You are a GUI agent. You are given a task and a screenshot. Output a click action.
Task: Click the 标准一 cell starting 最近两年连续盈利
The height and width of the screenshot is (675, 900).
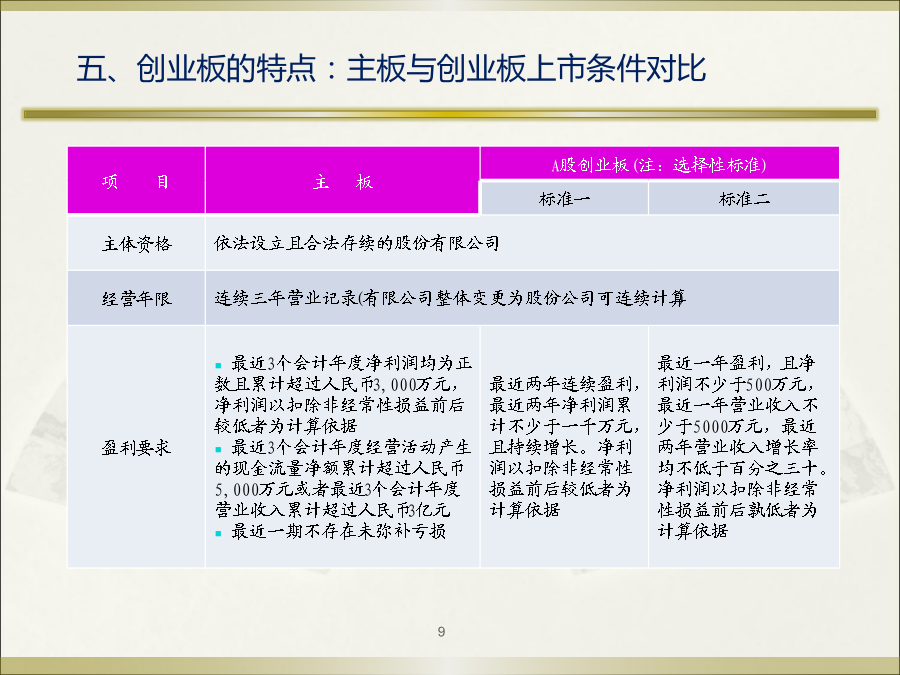pos(564,447)
